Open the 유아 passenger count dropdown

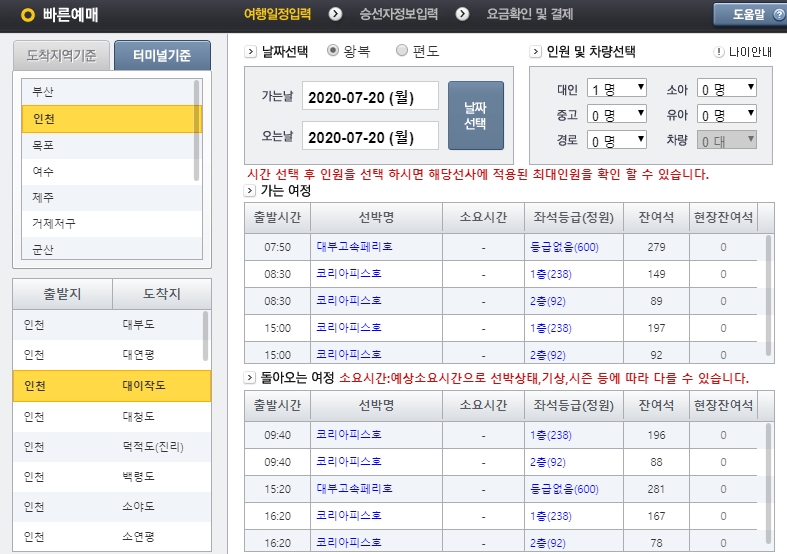coord(727,114)
